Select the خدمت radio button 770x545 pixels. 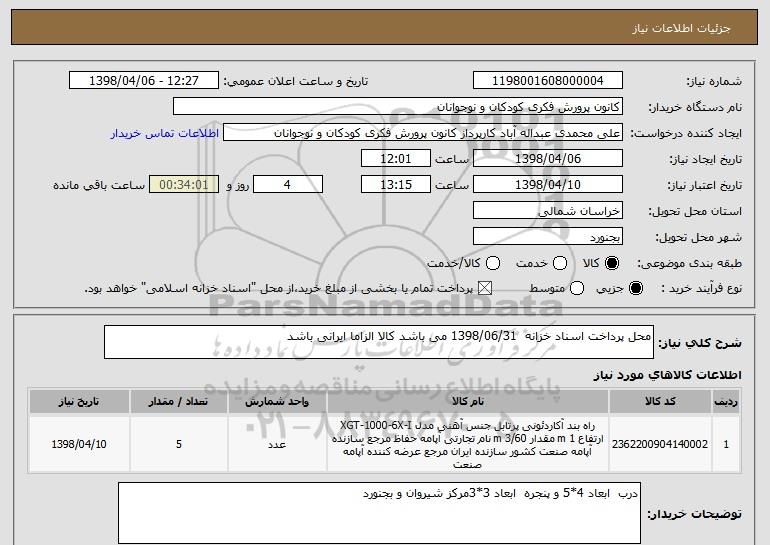pyautogui.click(x=560, y=263)
